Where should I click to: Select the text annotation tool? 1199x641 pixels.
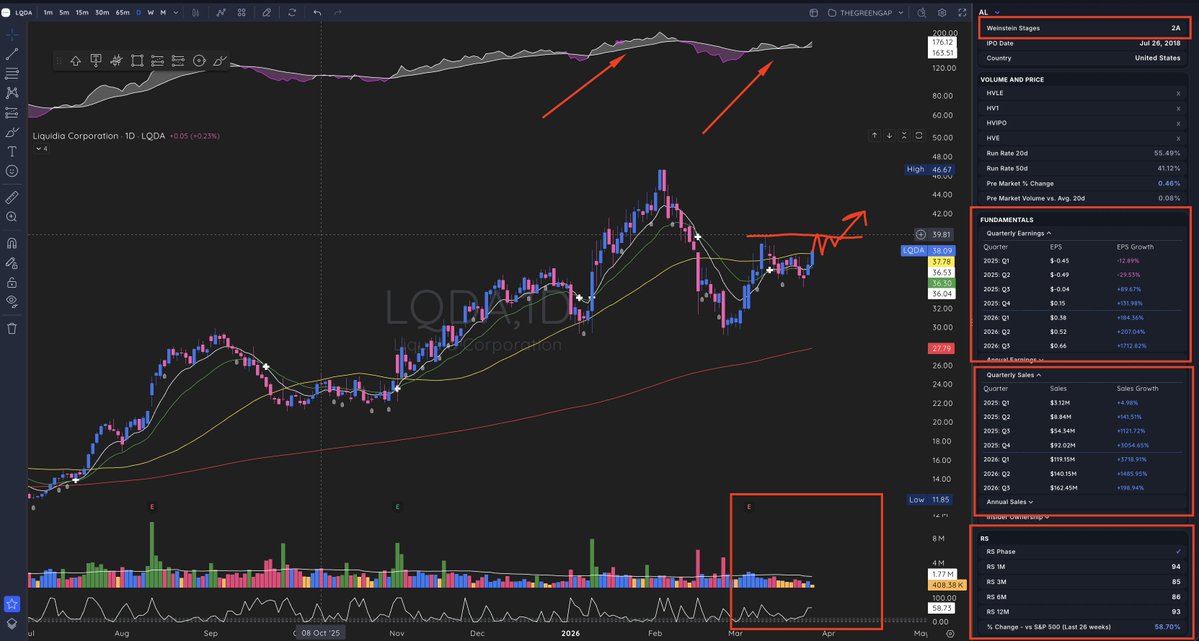12,151
